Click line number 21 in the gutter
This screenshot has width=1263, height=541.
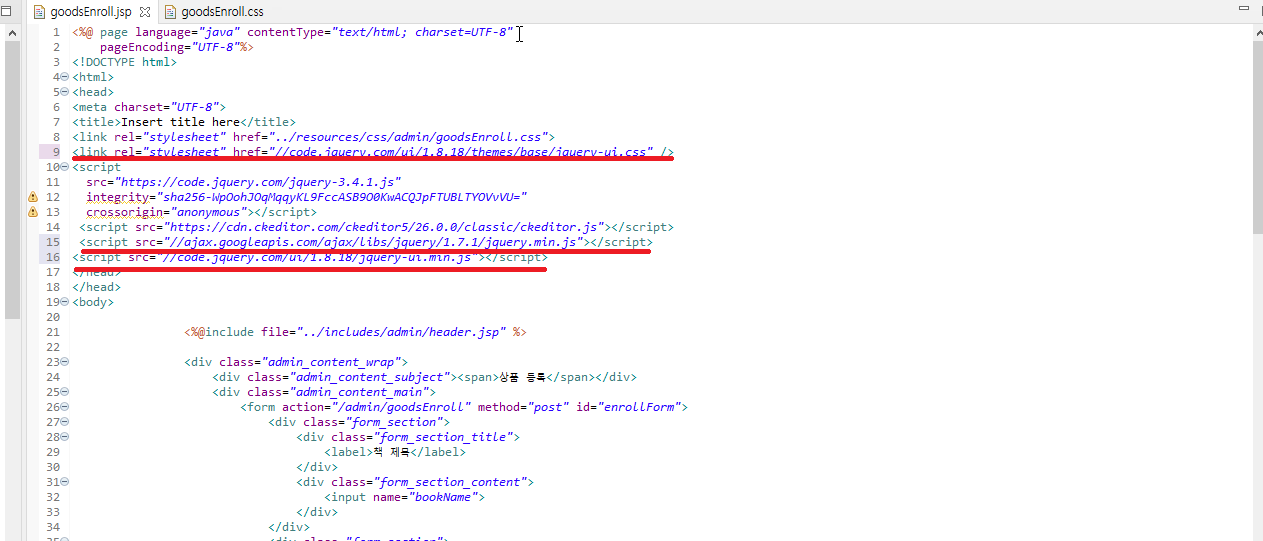coord(53,332)
